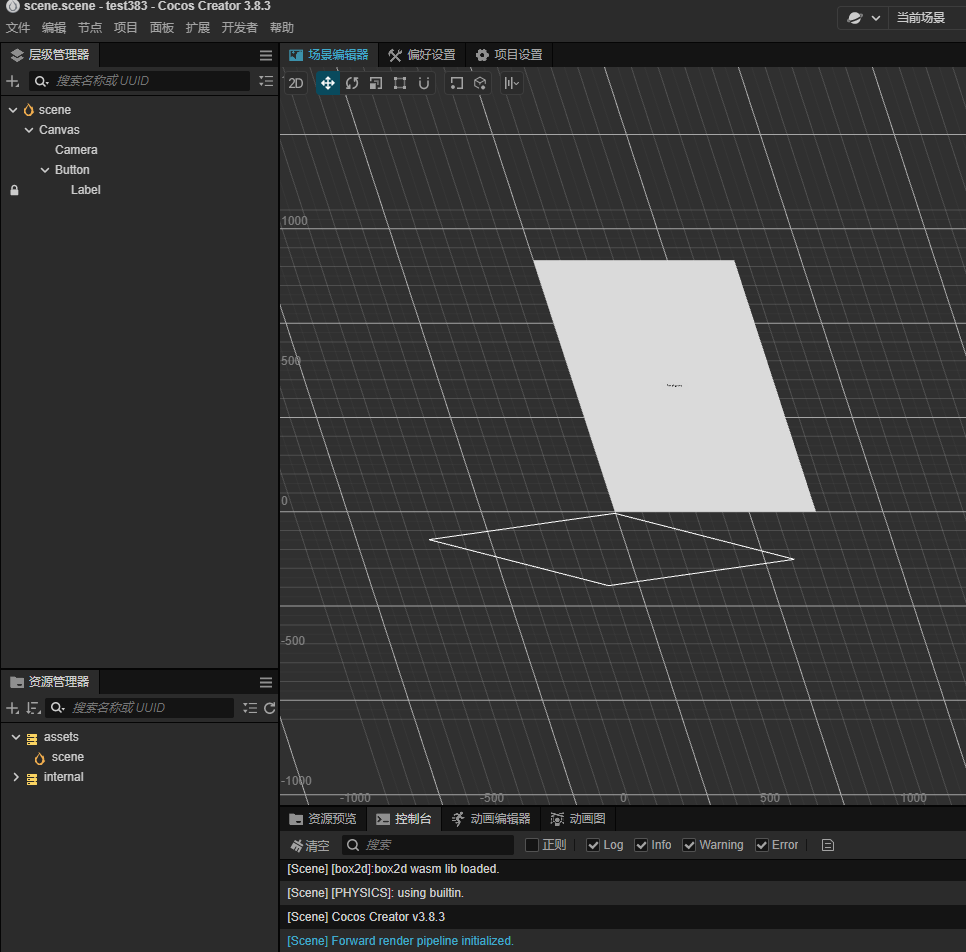Switch to the 动画编辑器 tab

coord(491,819)
